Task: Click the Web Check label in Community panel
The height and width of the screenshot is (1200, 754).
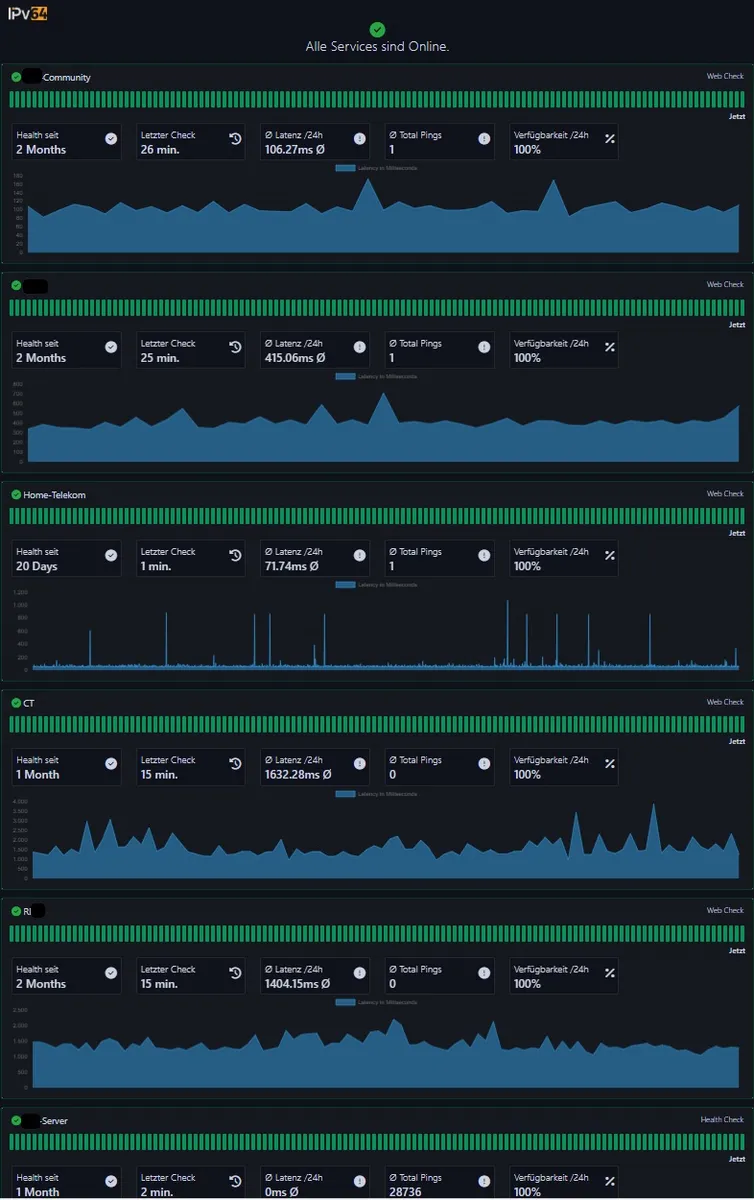Action: (725, 76)
